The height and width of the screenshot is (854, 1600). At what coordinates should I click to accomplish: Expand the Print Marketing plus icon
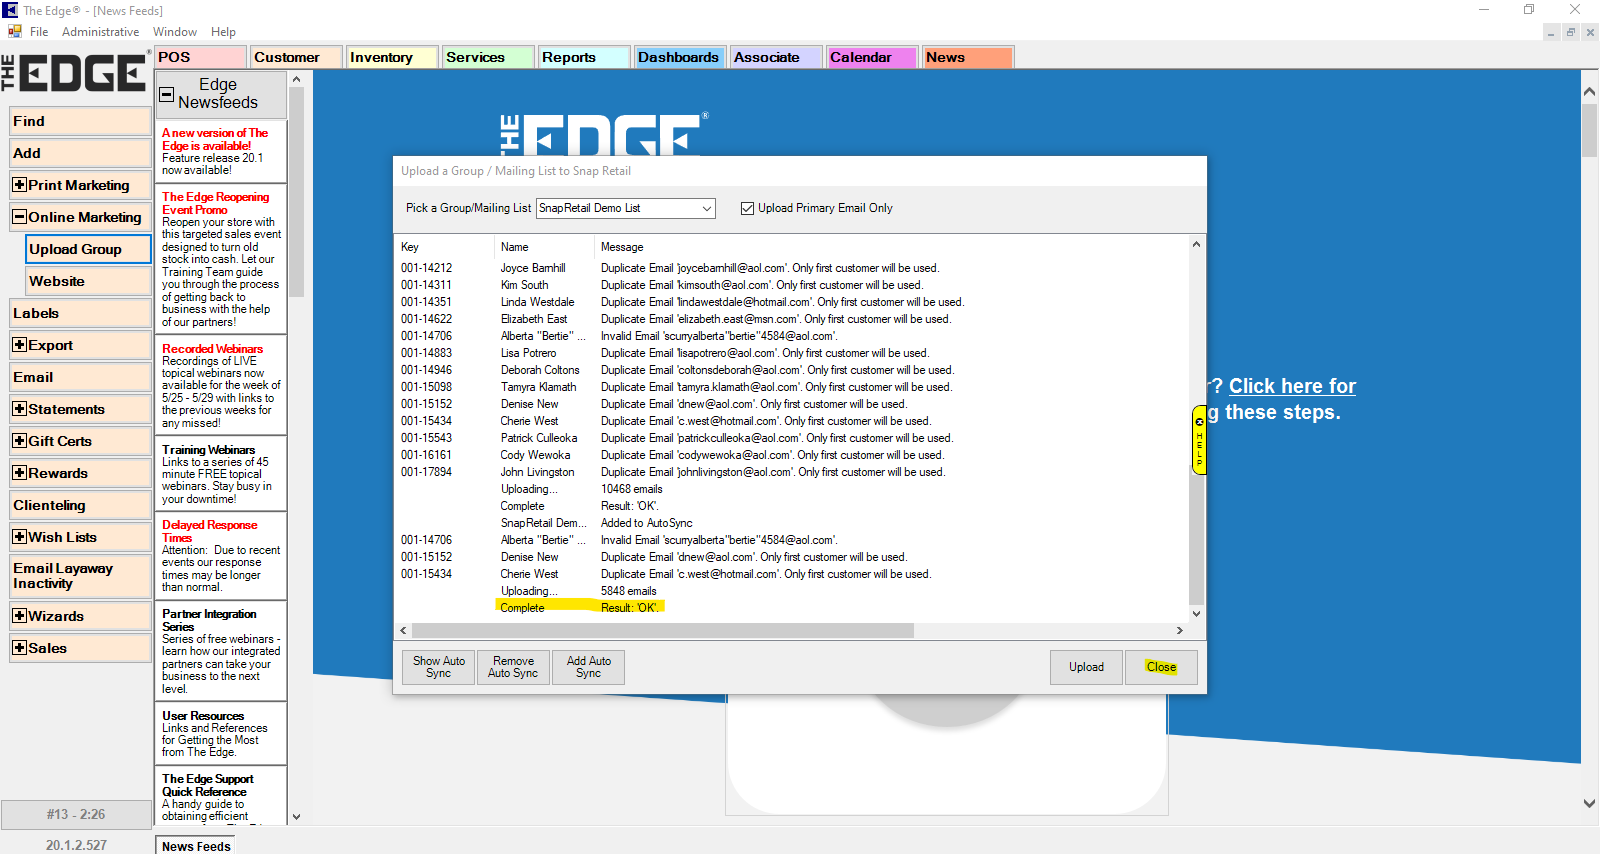[x=19, y=185]
